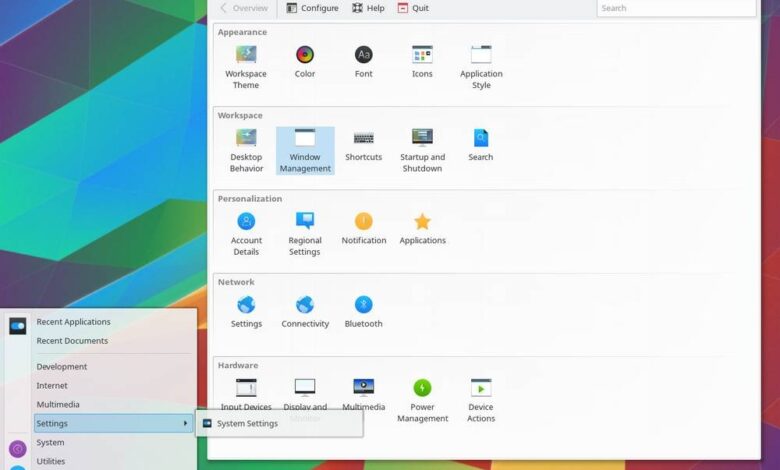Open Font settings
The height and width of the screenshot is (470, 780).
[x=364, y=62]
